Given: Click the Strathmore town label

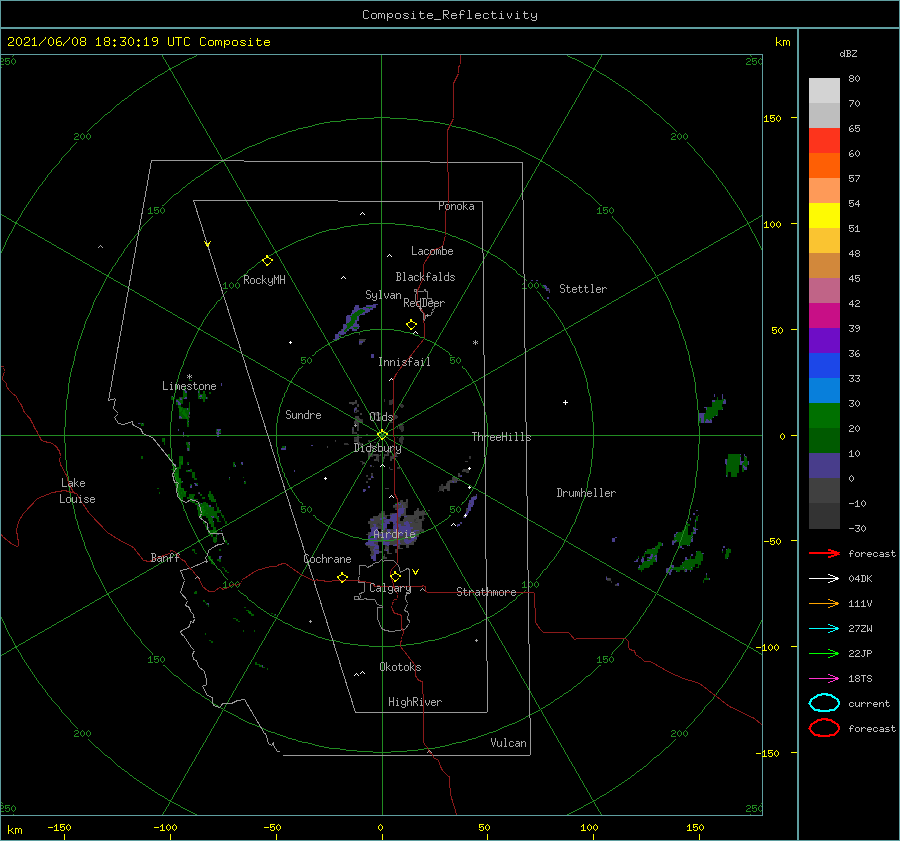Looking at the screenshot, I should pyautogui.click(x=486, y=592).
